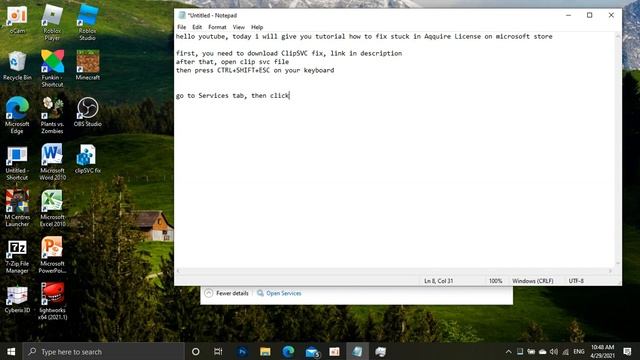The width and height of the screenshot is (640, 360).
Task: Click the line mentioning CTRL+SHIFT+ESC
Action: point(255,70)
